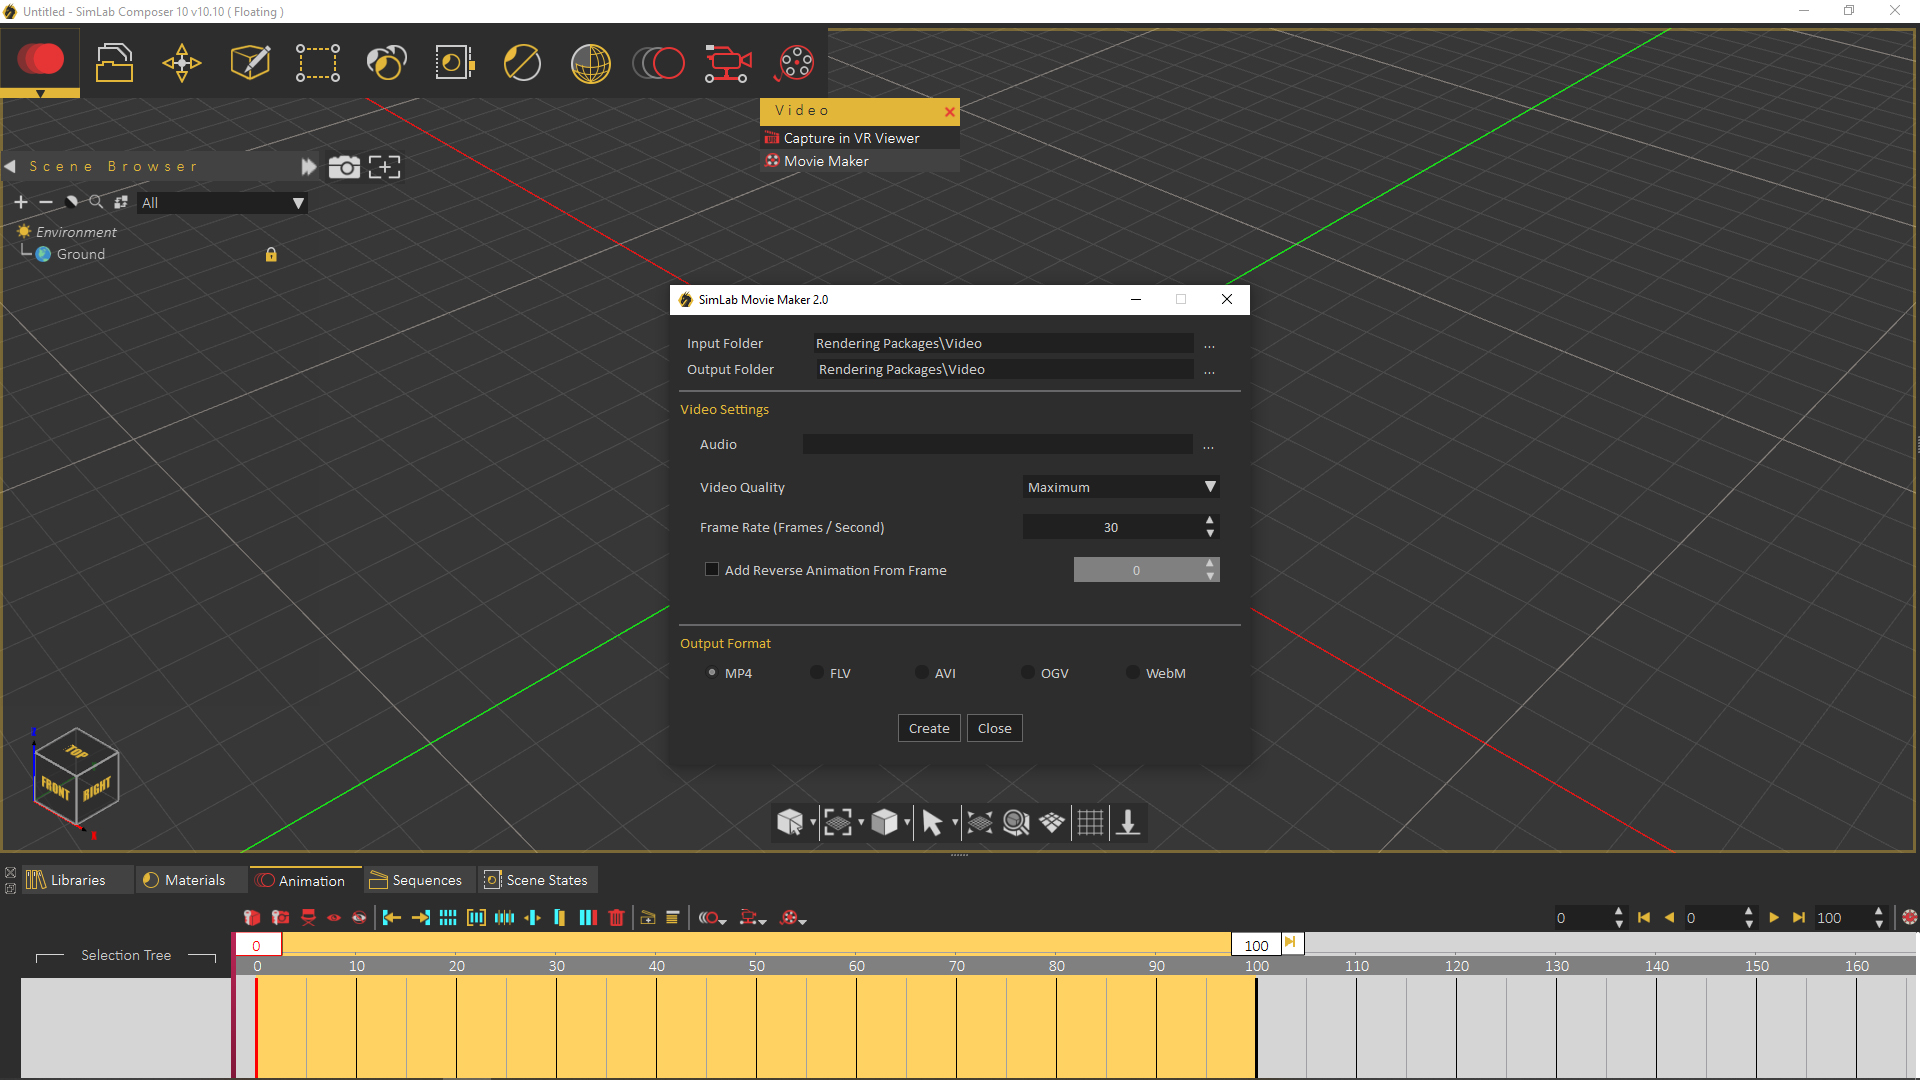This screenshot has width=1920, height=1080.
Task: Click the director's chair camera icon in animation toolbar
Action: [x=308, y=917]
